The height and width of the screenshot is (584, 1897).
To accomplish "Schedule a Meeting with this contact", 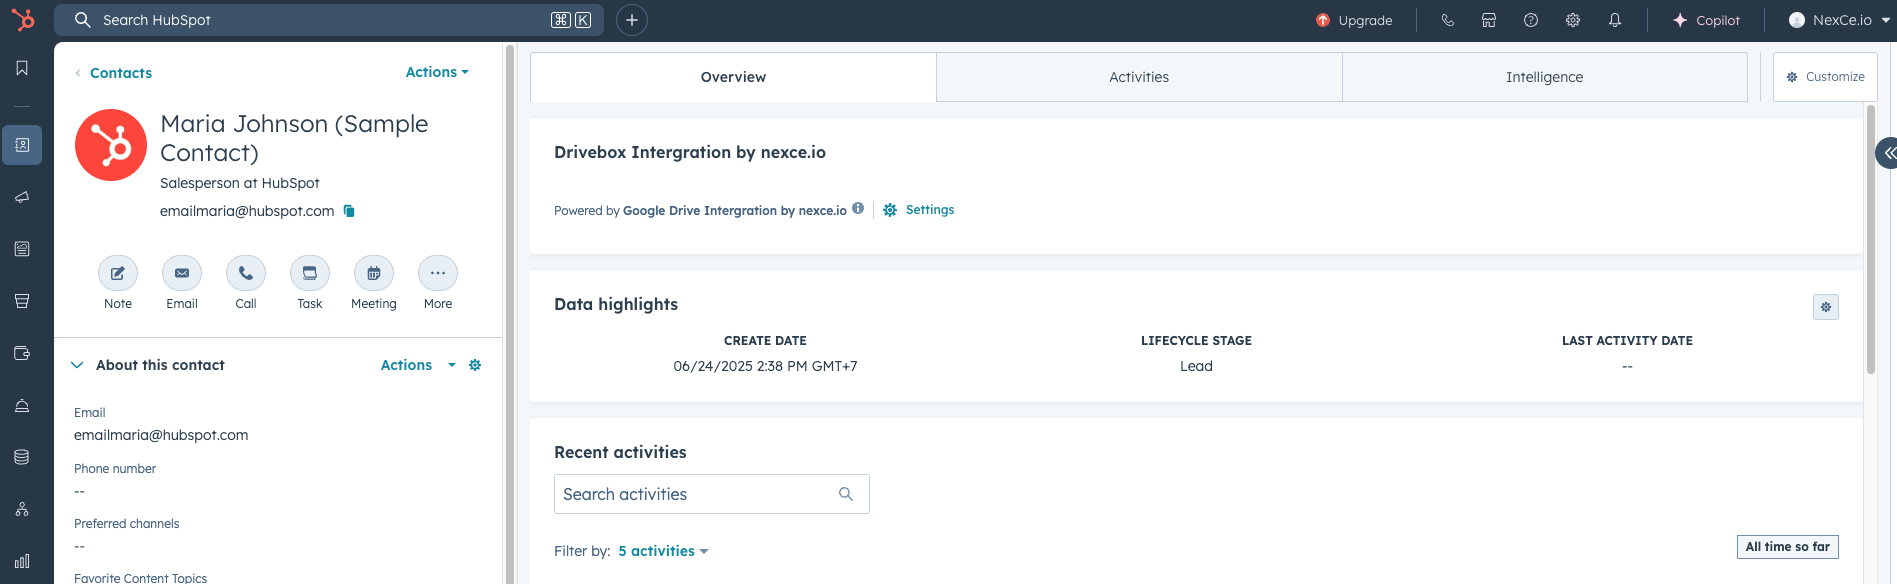I will [x=374, y=273].
